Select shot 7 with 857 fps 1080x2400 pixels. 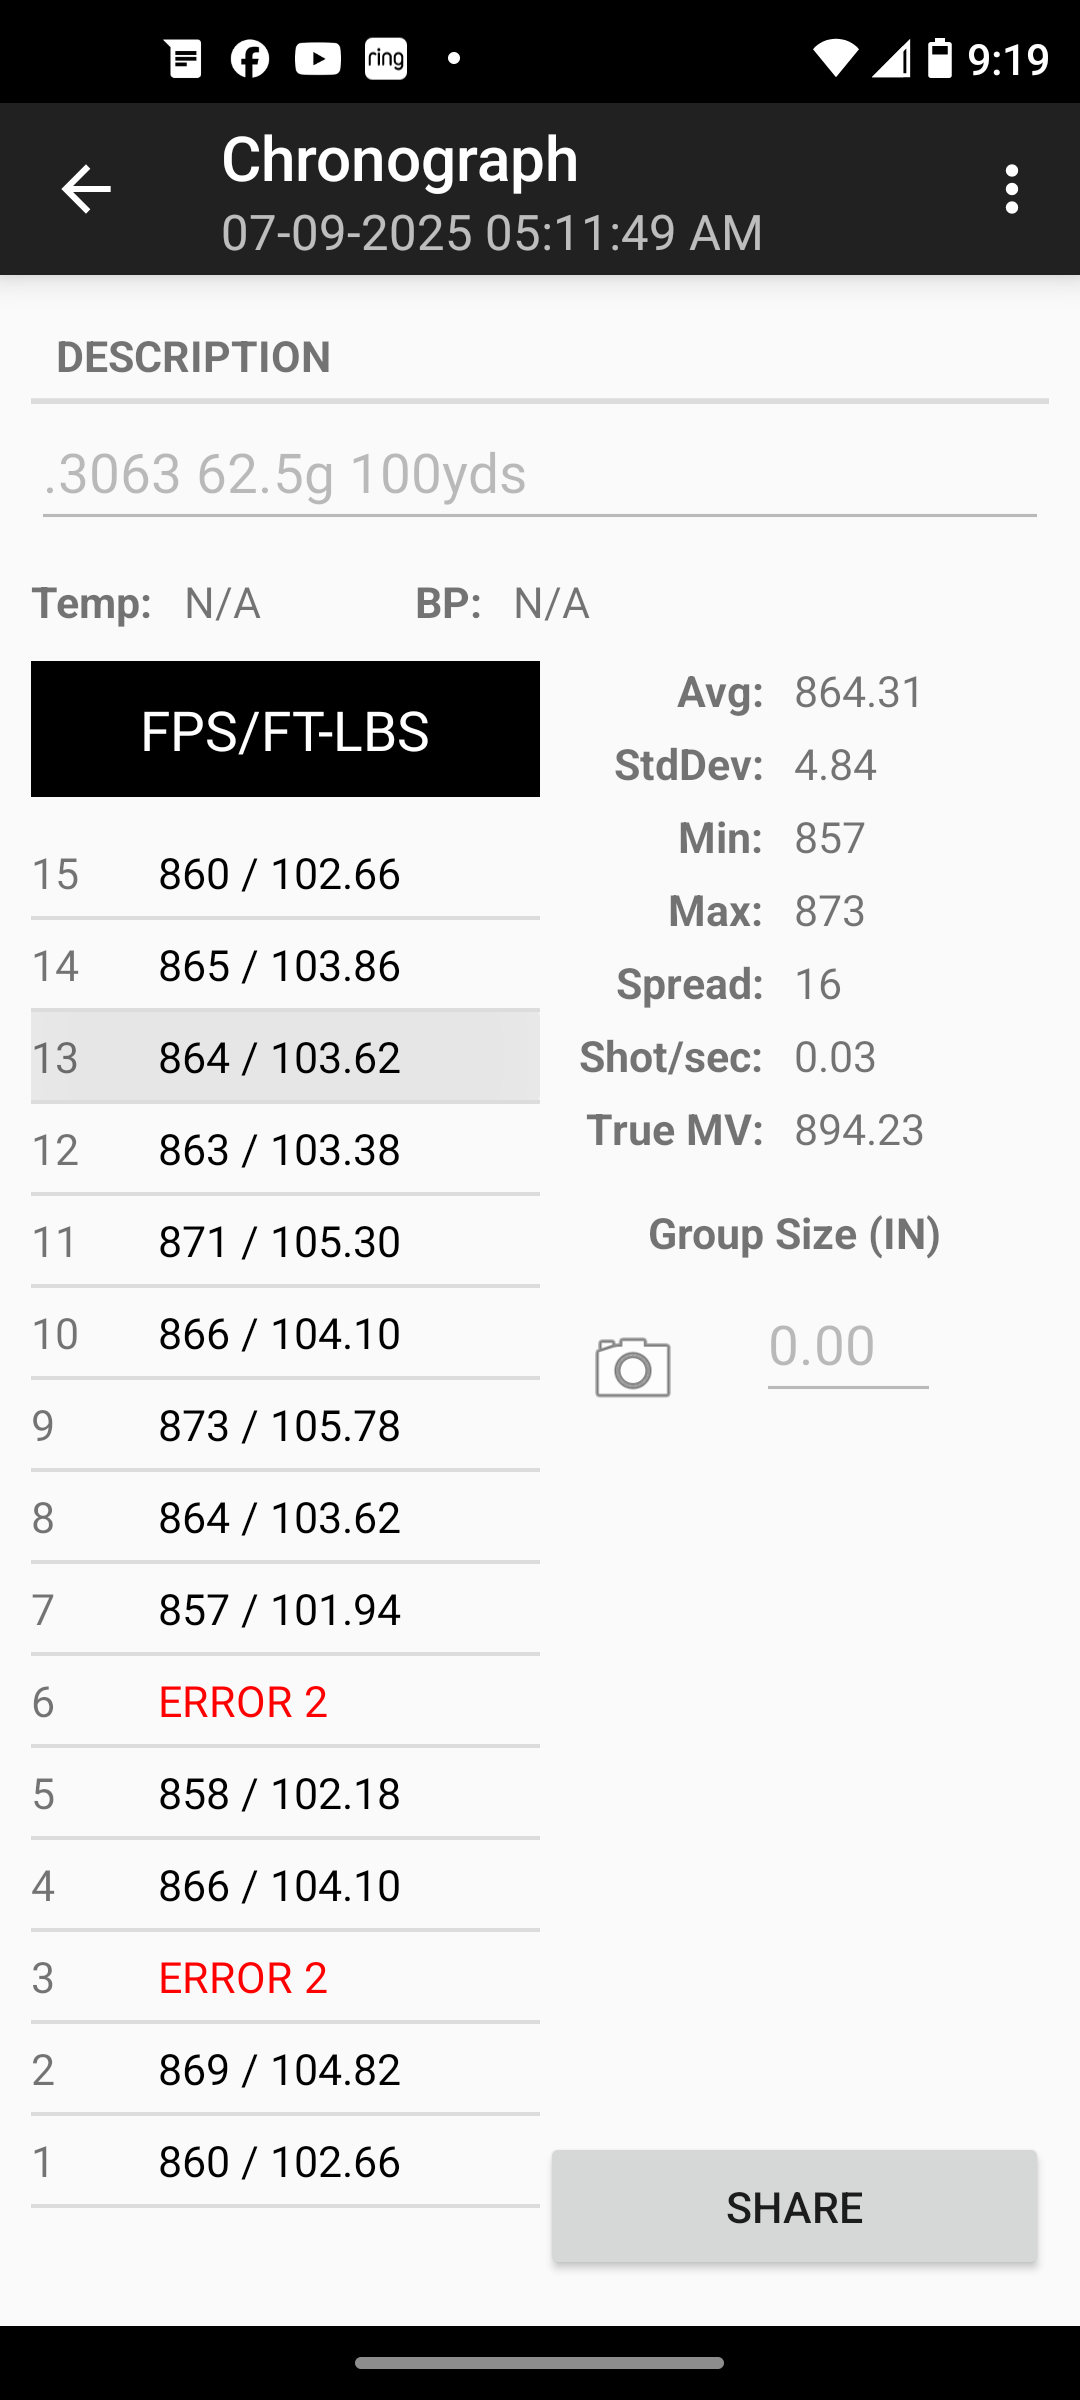285,1609
